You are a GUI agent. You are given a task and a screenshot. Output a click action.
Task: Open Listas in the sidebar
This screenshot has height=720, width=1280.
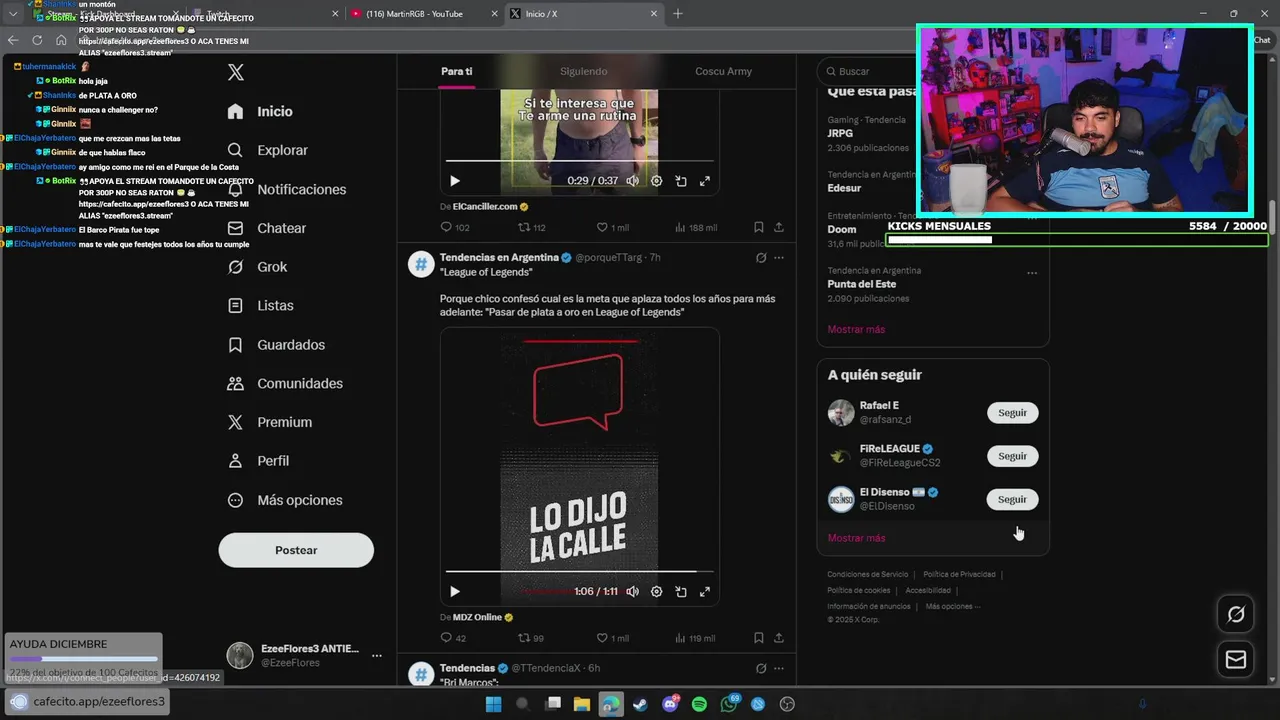pos(260,305)
